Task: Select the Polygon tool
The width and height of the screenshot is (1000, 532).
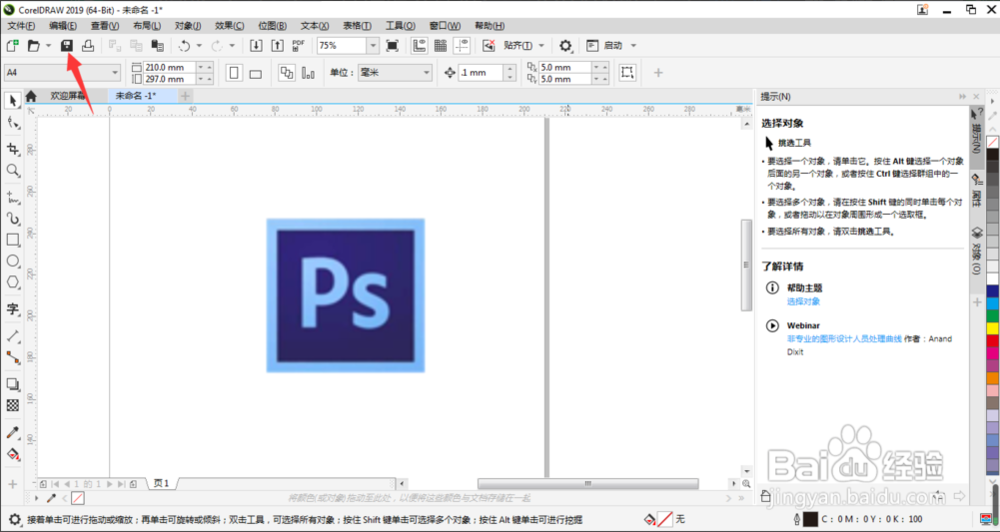Action: click(13, 282)
